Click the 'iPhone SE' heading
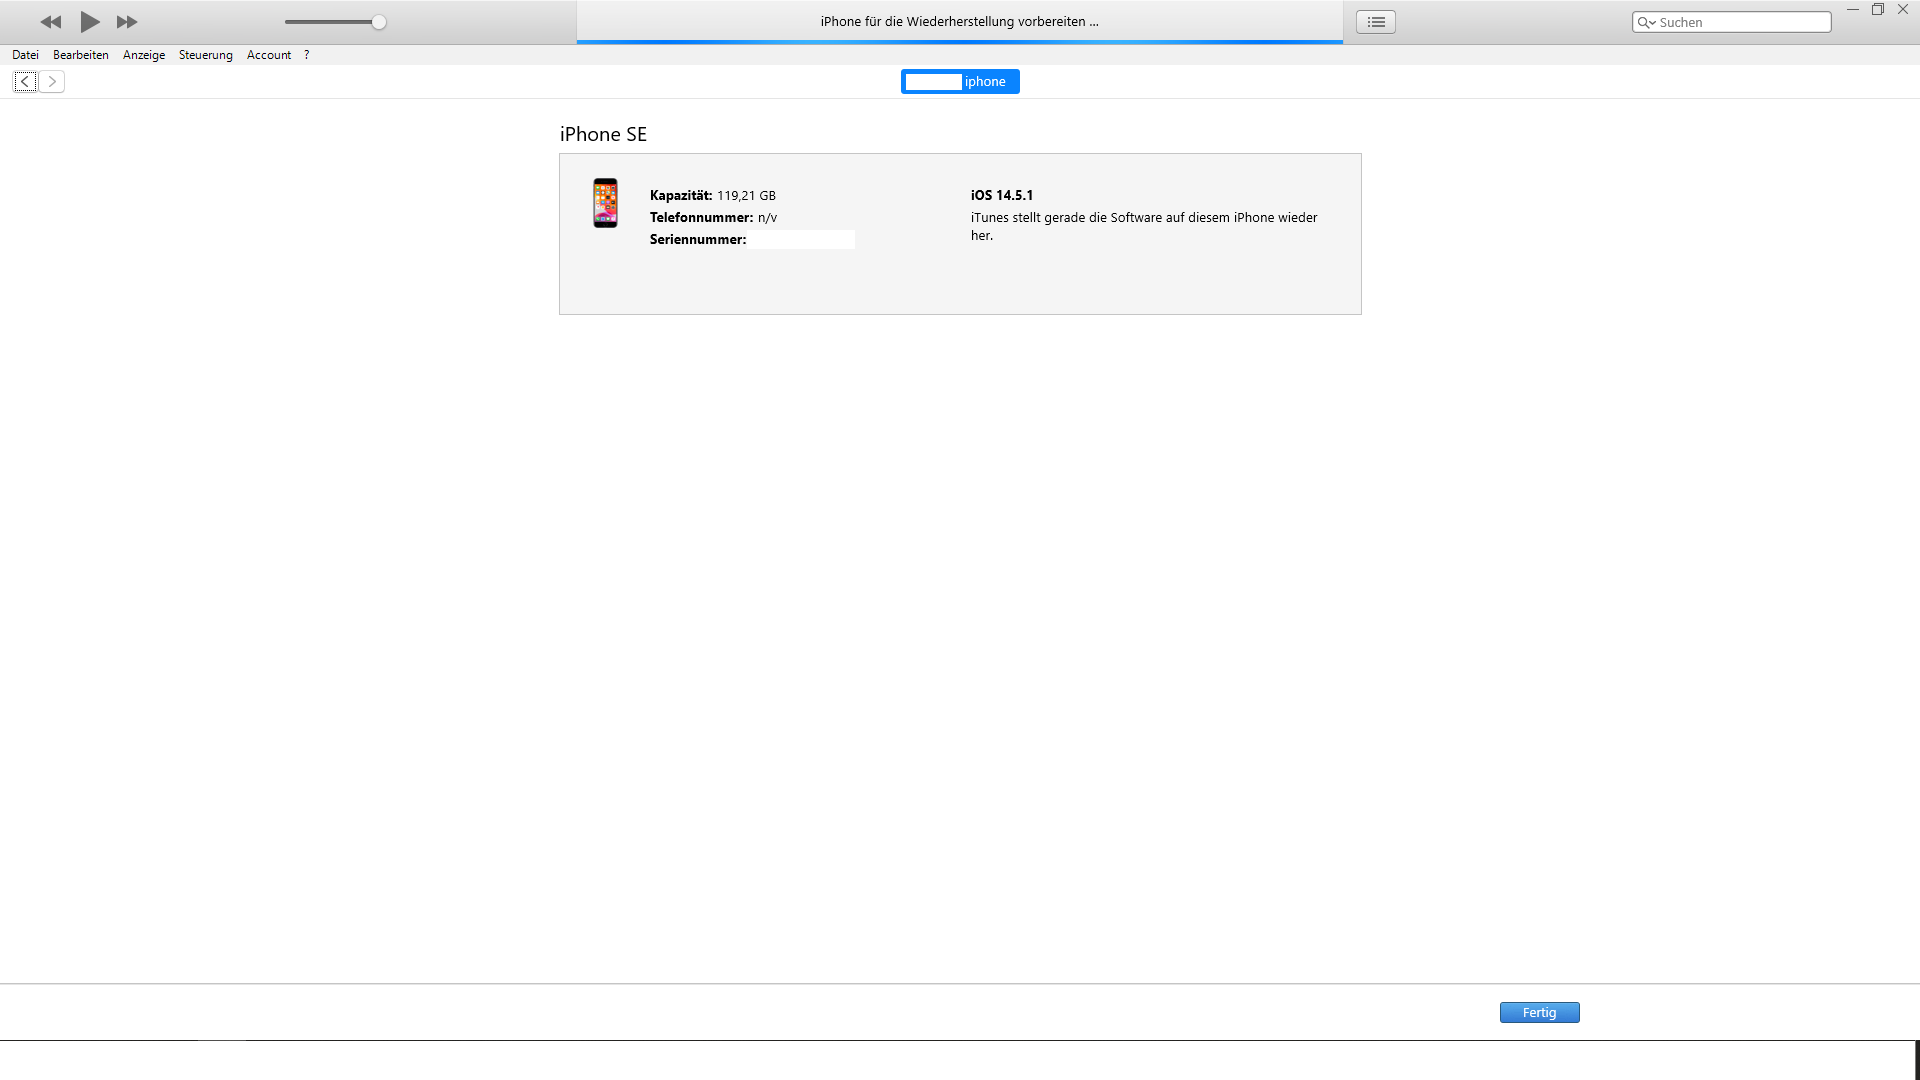This screenshot has height=1080, width=1920. click(x=603, y=134)
